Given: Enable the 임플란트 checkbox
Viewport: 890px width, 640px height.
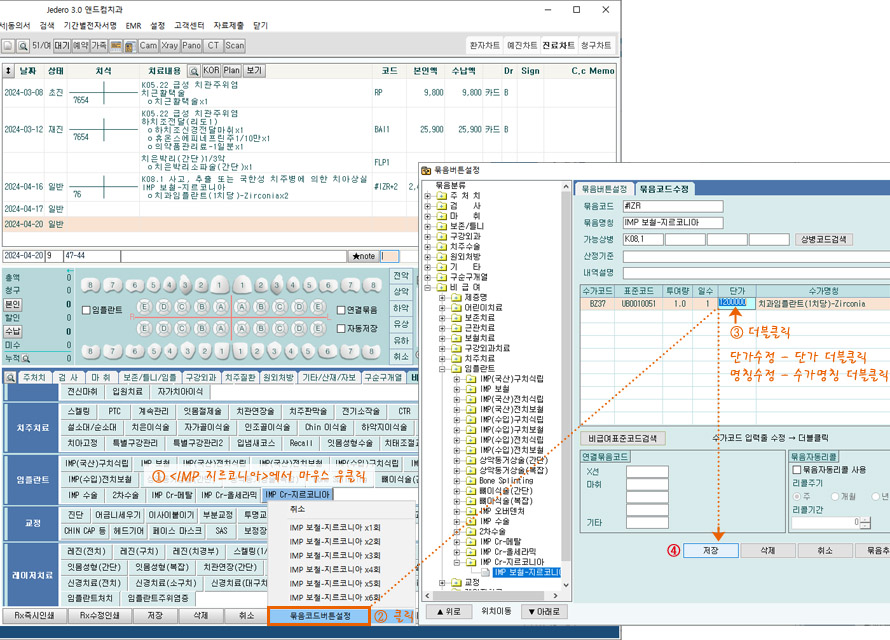Looking at the screenshot, I should click(86, 310).
